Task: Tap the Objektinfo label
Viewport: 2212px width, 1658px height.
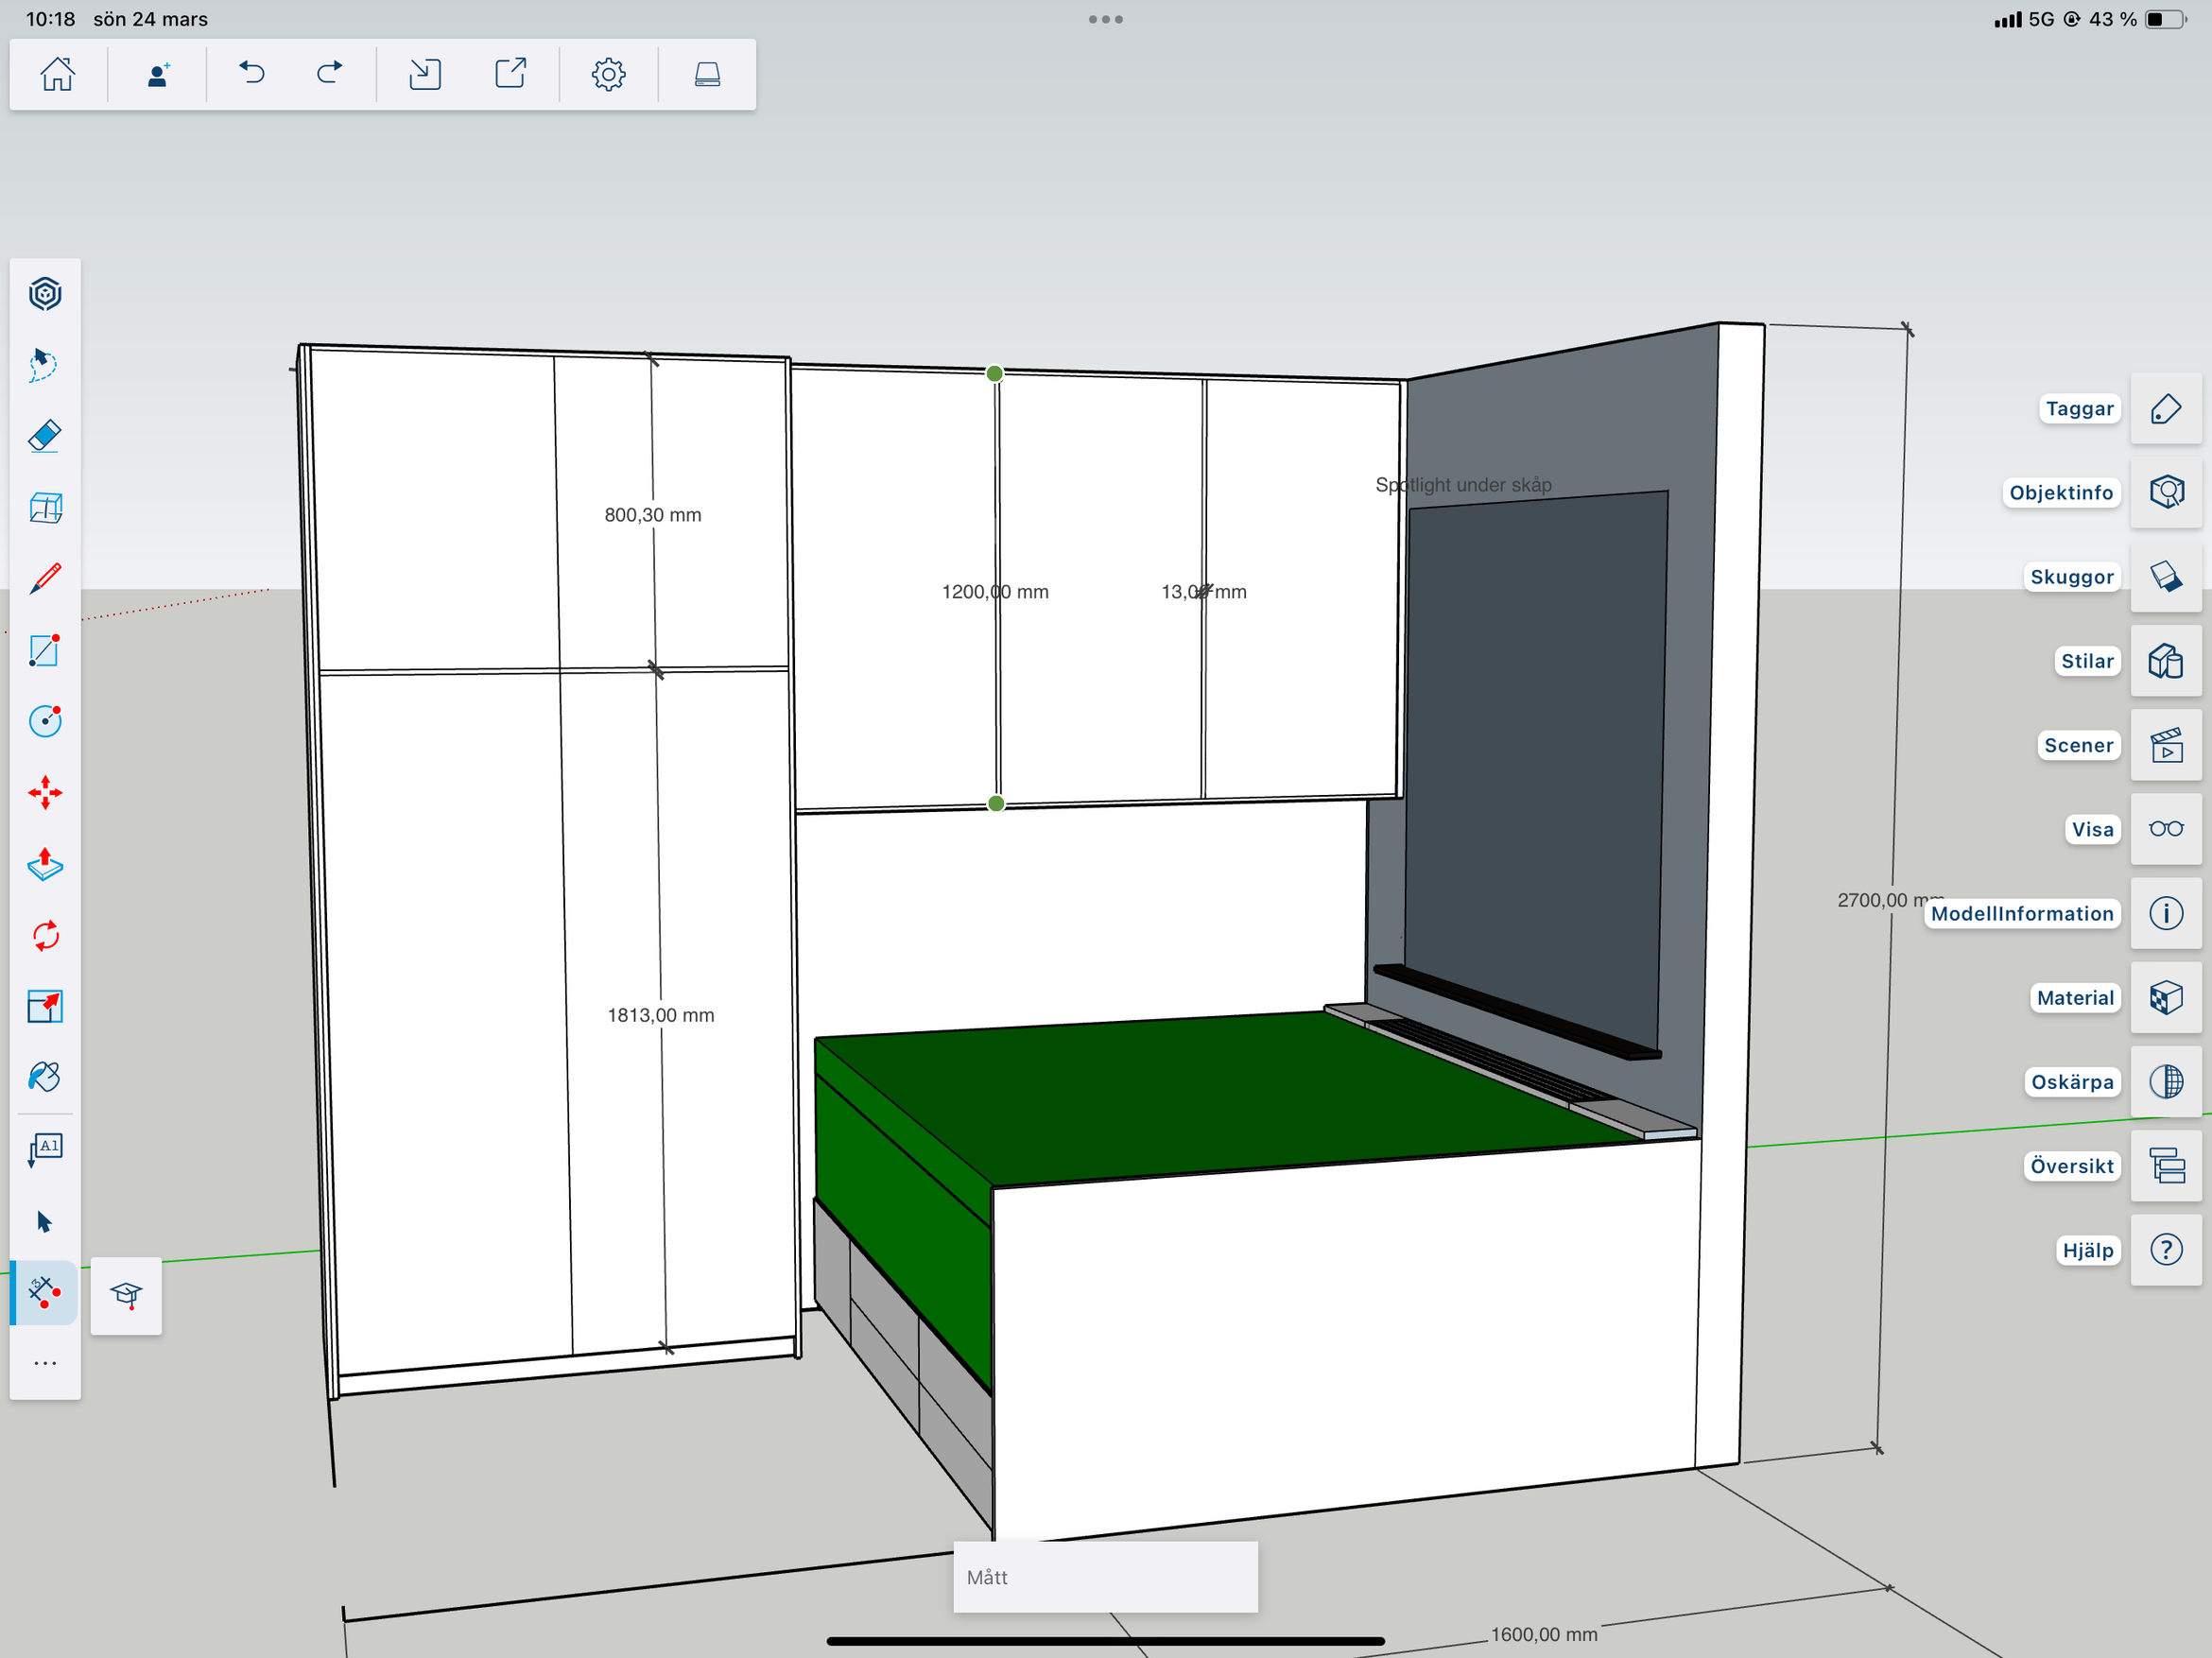Action: [2061, 493]
